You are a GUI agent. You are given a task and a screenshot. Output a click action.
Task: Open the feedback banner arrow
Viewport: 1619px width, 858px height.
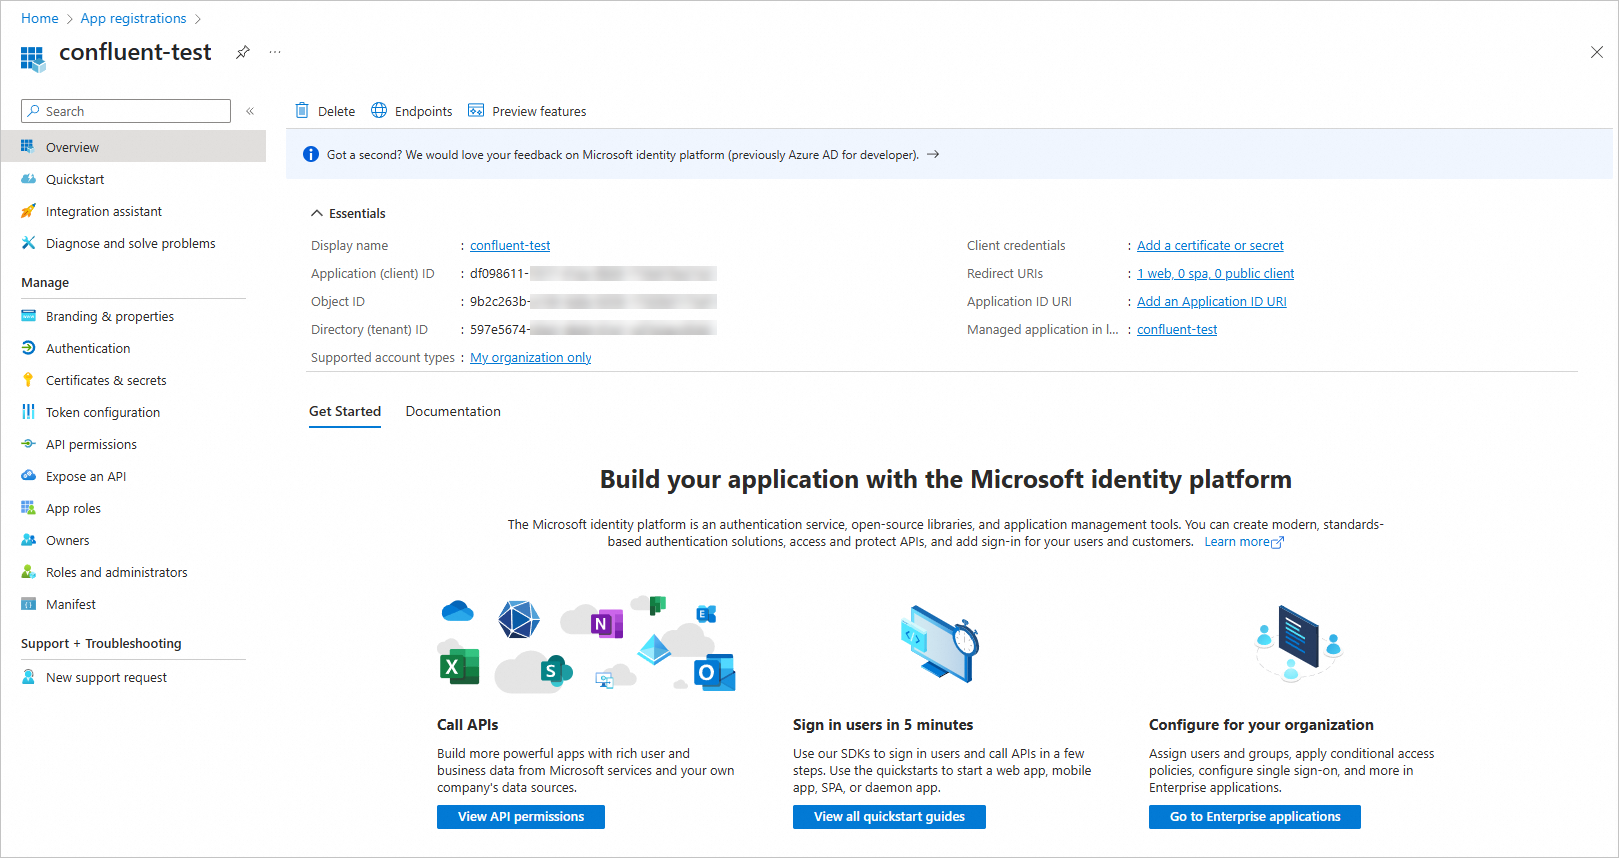point(933,155)
